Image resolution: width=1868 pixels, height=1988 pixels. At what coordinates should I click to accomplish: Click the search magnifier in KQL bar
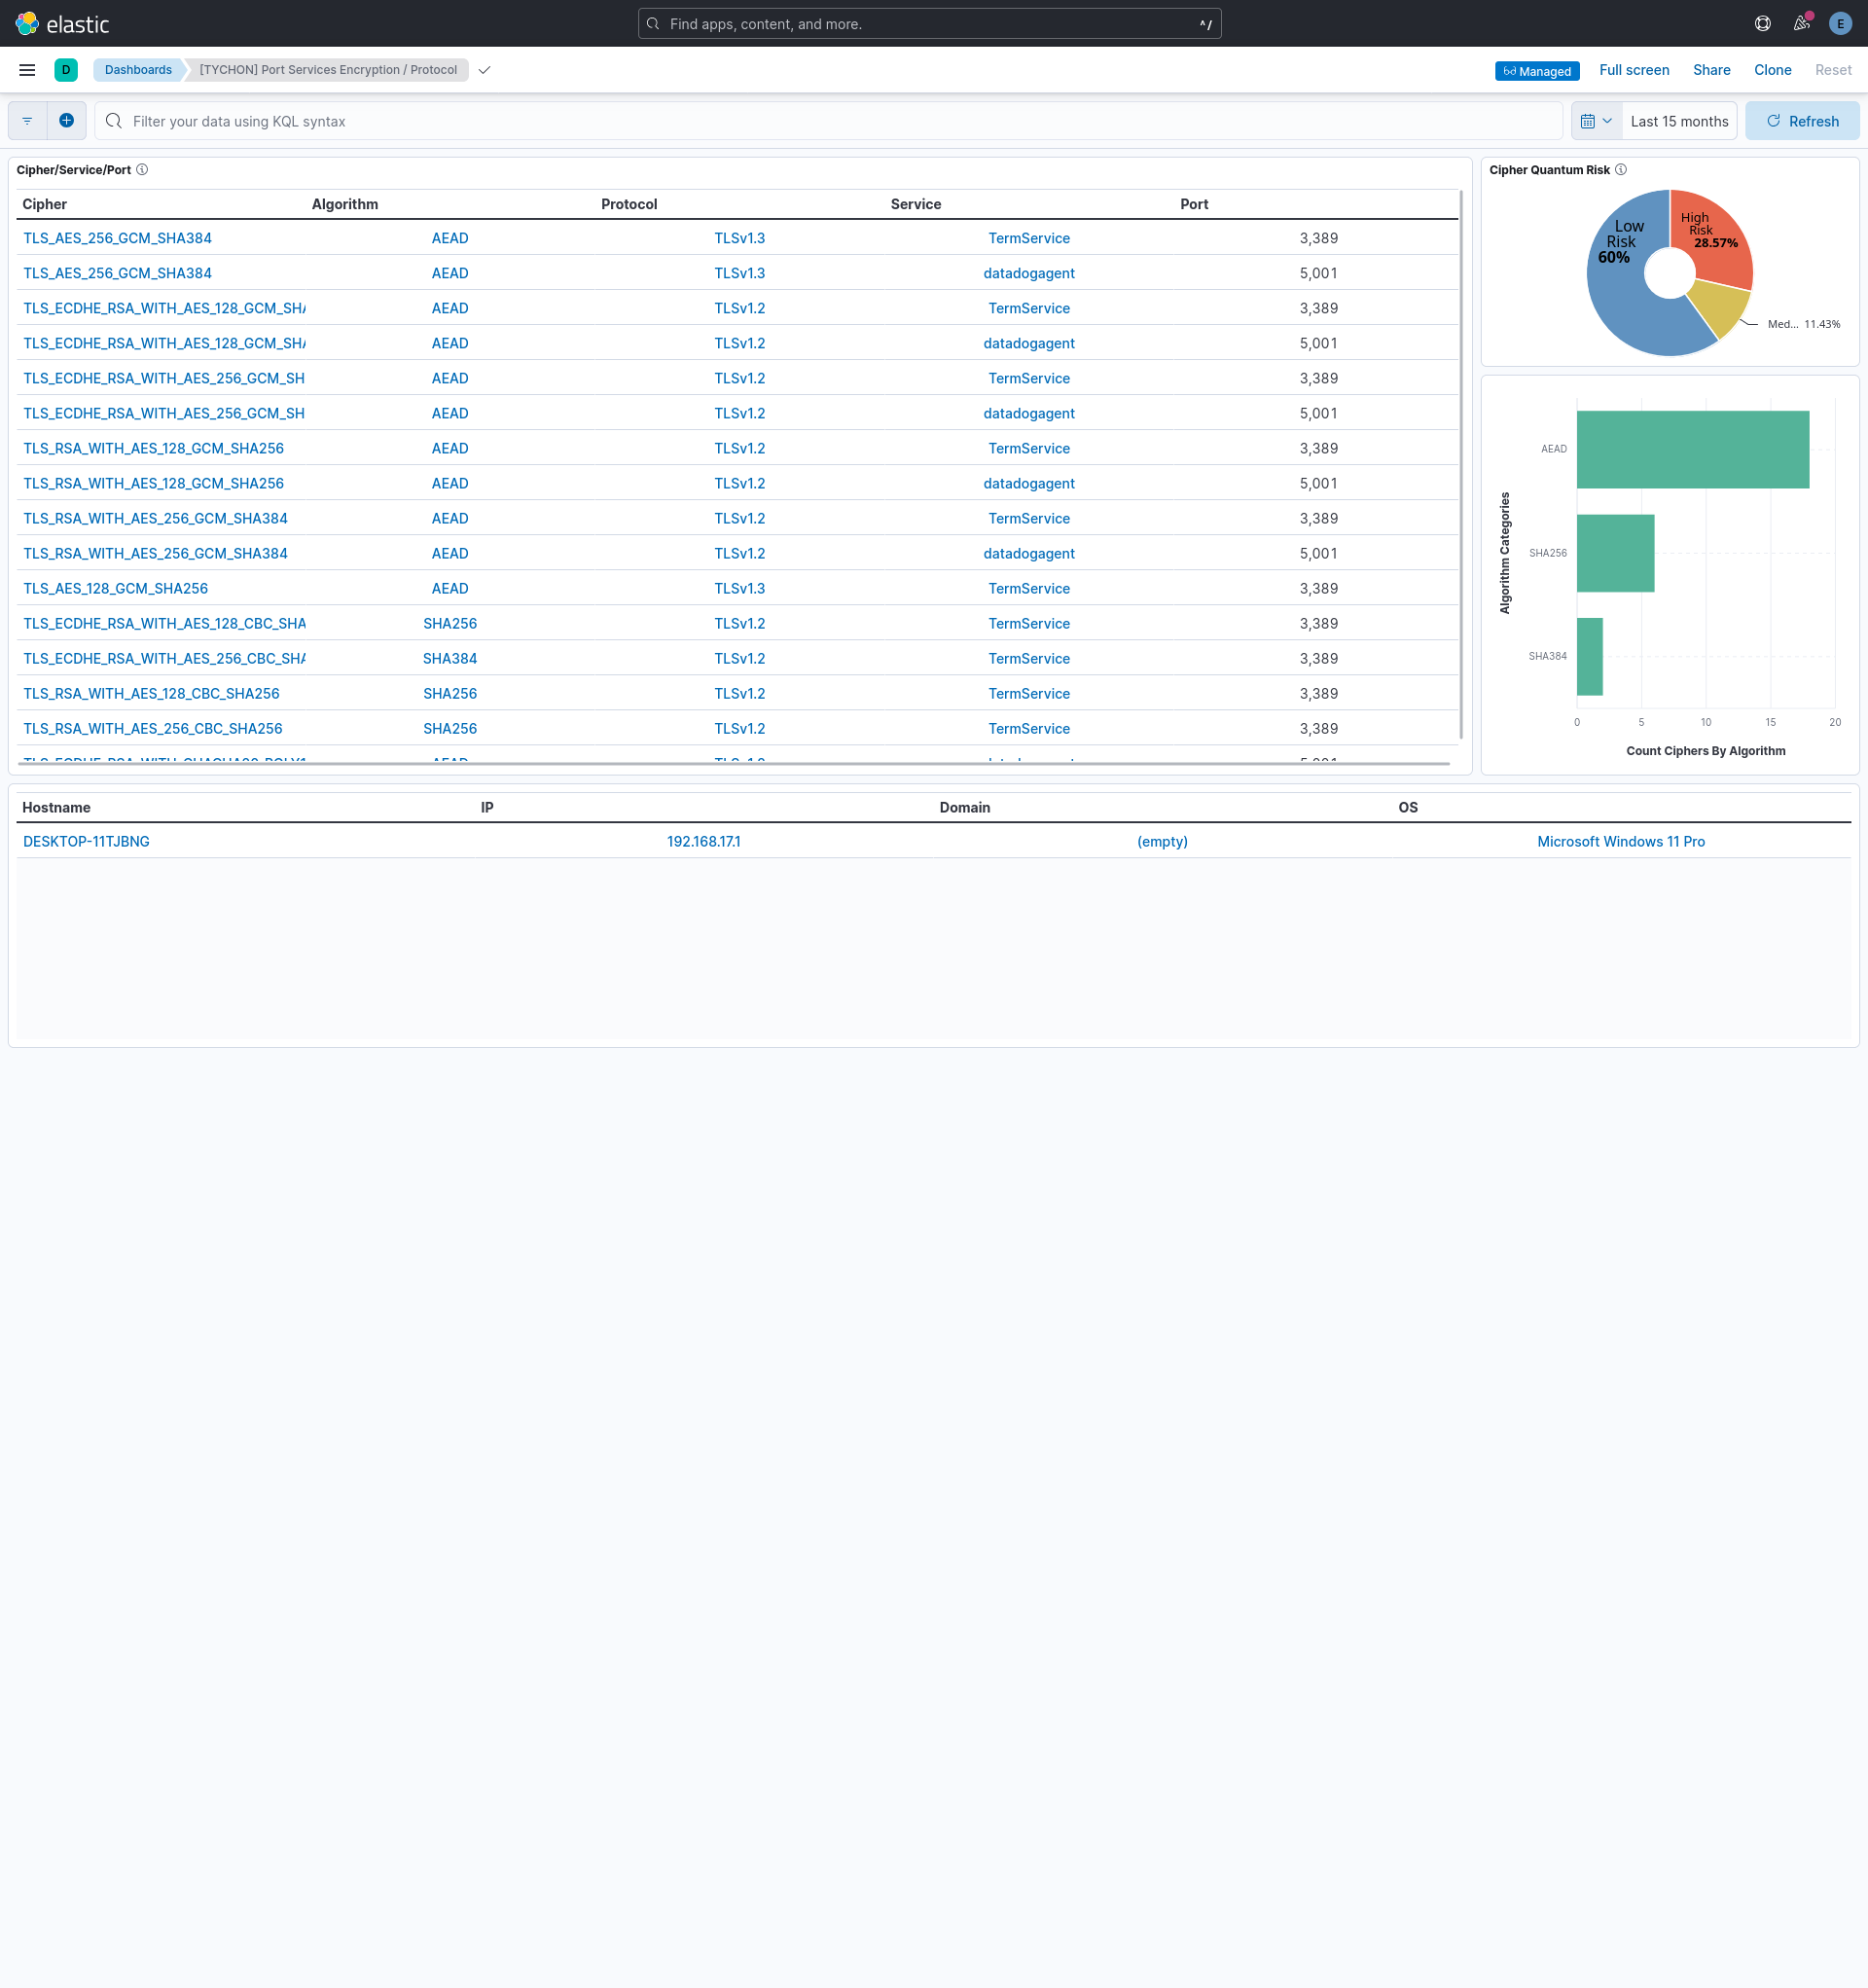click(x=114, y=121)
